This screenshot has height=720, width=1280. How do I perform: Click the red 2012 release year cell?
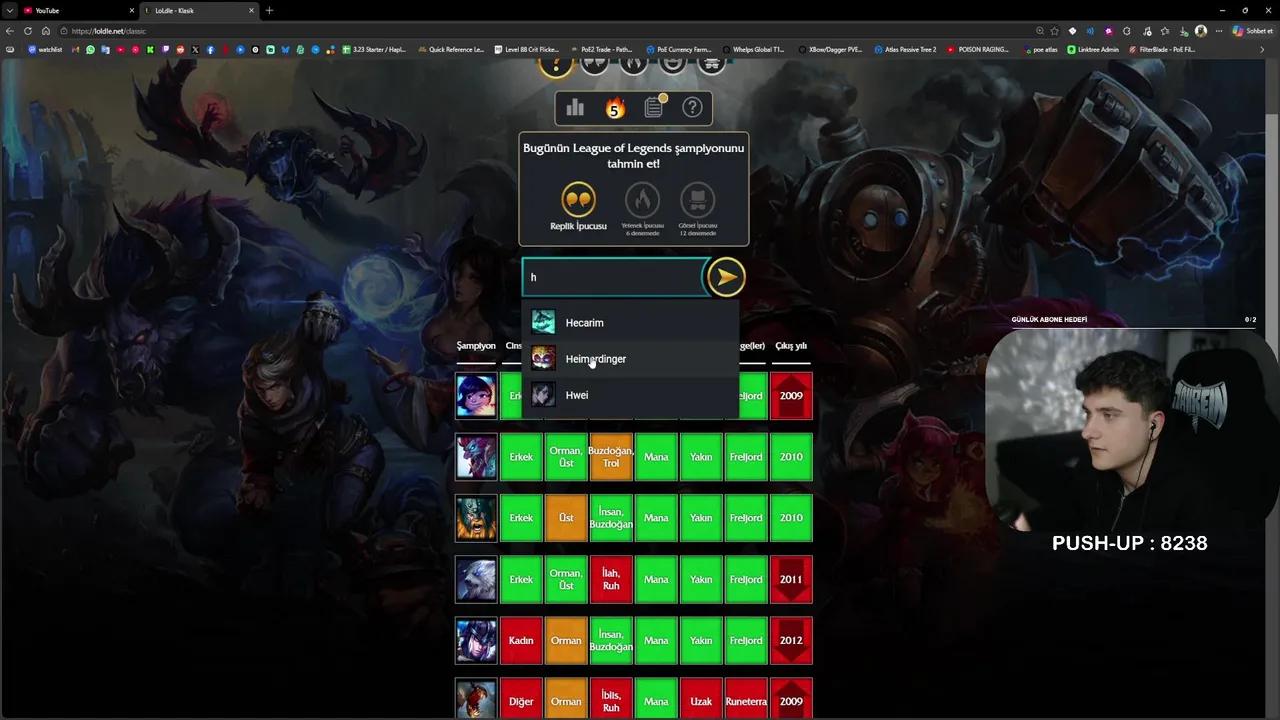[791, 640]
